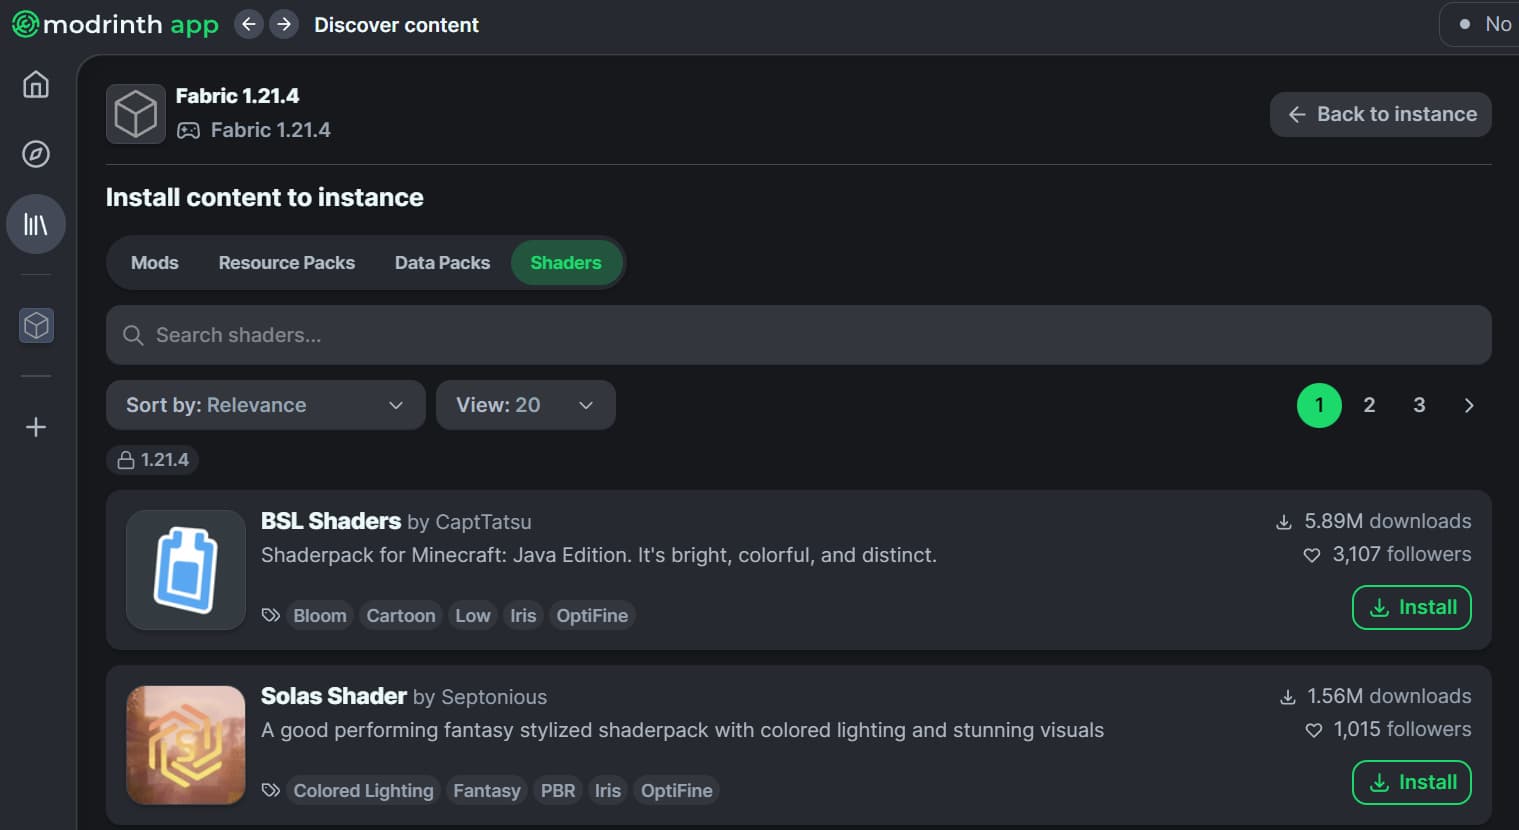The height and width of the screenshot is (830, 1519).
Task: Open the BSL Shaders thumbnail
Action: pyautogui.click(x=186, y=570)
